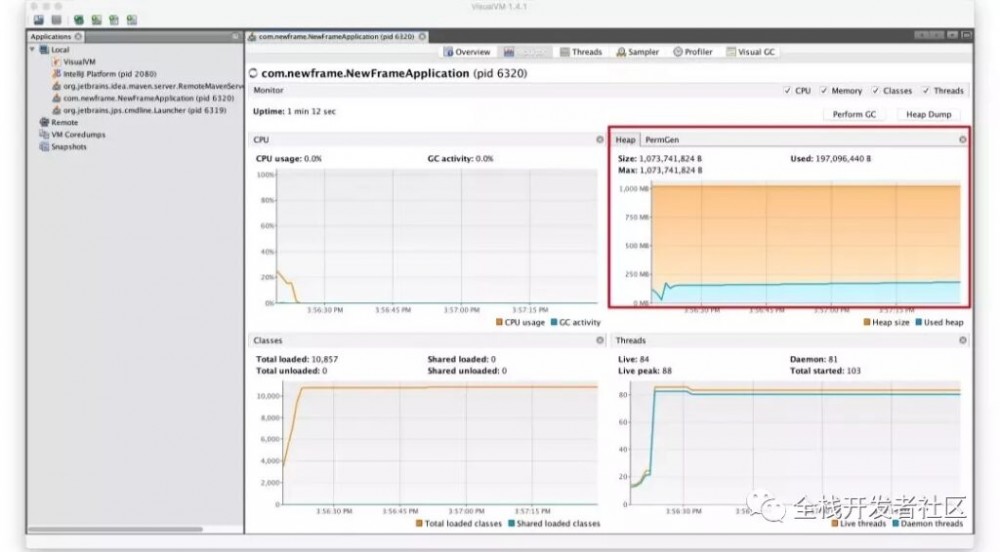
Task: Click the Heap Dump button
Action: [929, 114]
